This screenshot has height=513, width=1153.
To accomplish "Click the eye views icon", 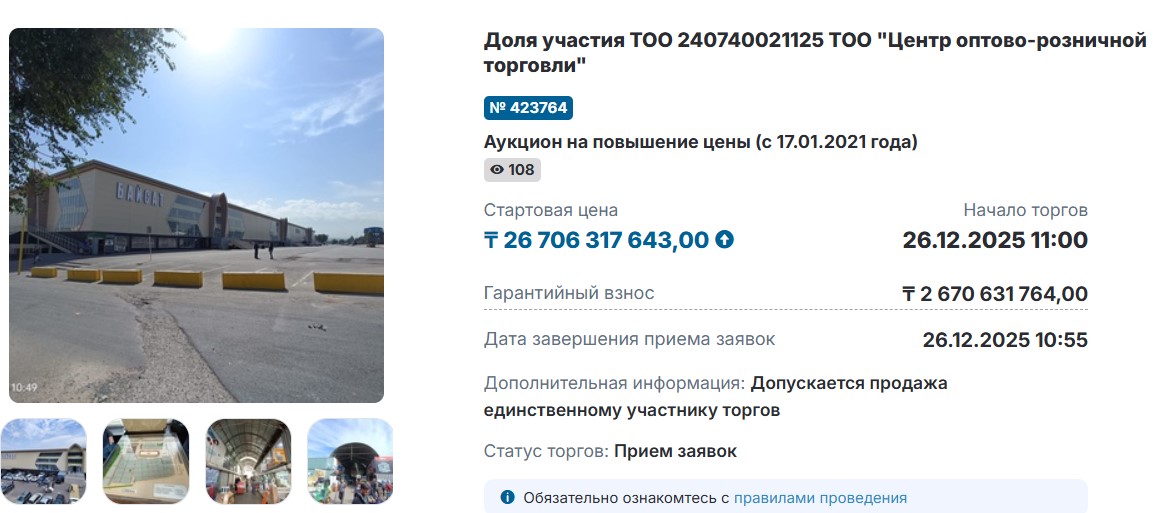I will pyautogui.click(x=496, y=170).
